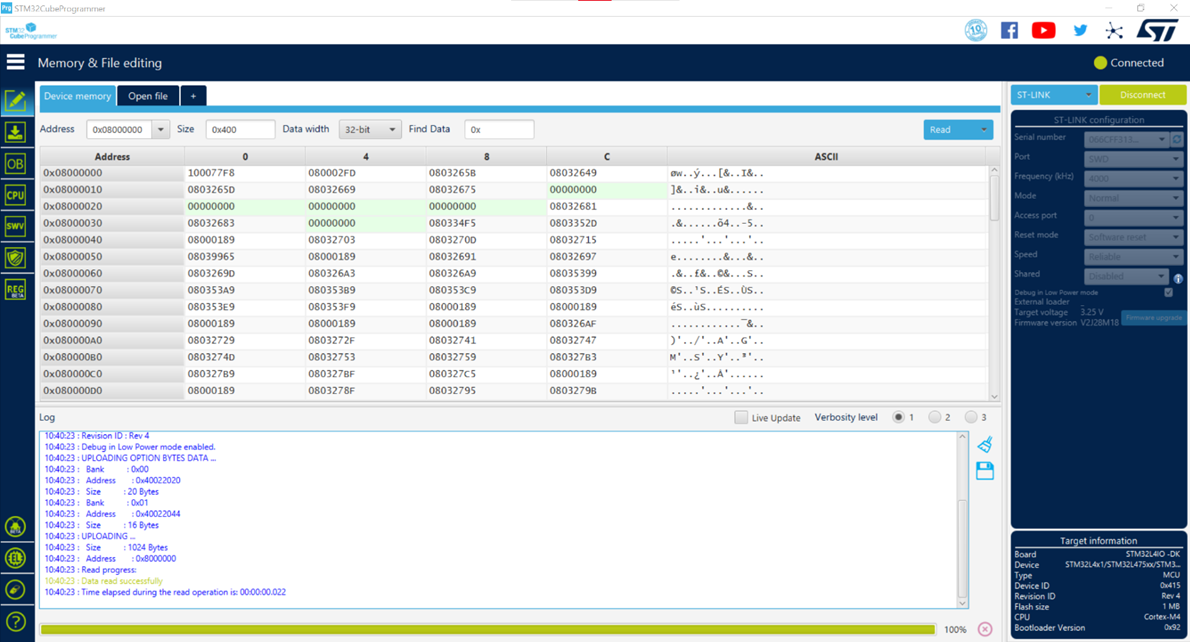
Task: Expand the Read button dropdown arrow
Action: point(984,130)
